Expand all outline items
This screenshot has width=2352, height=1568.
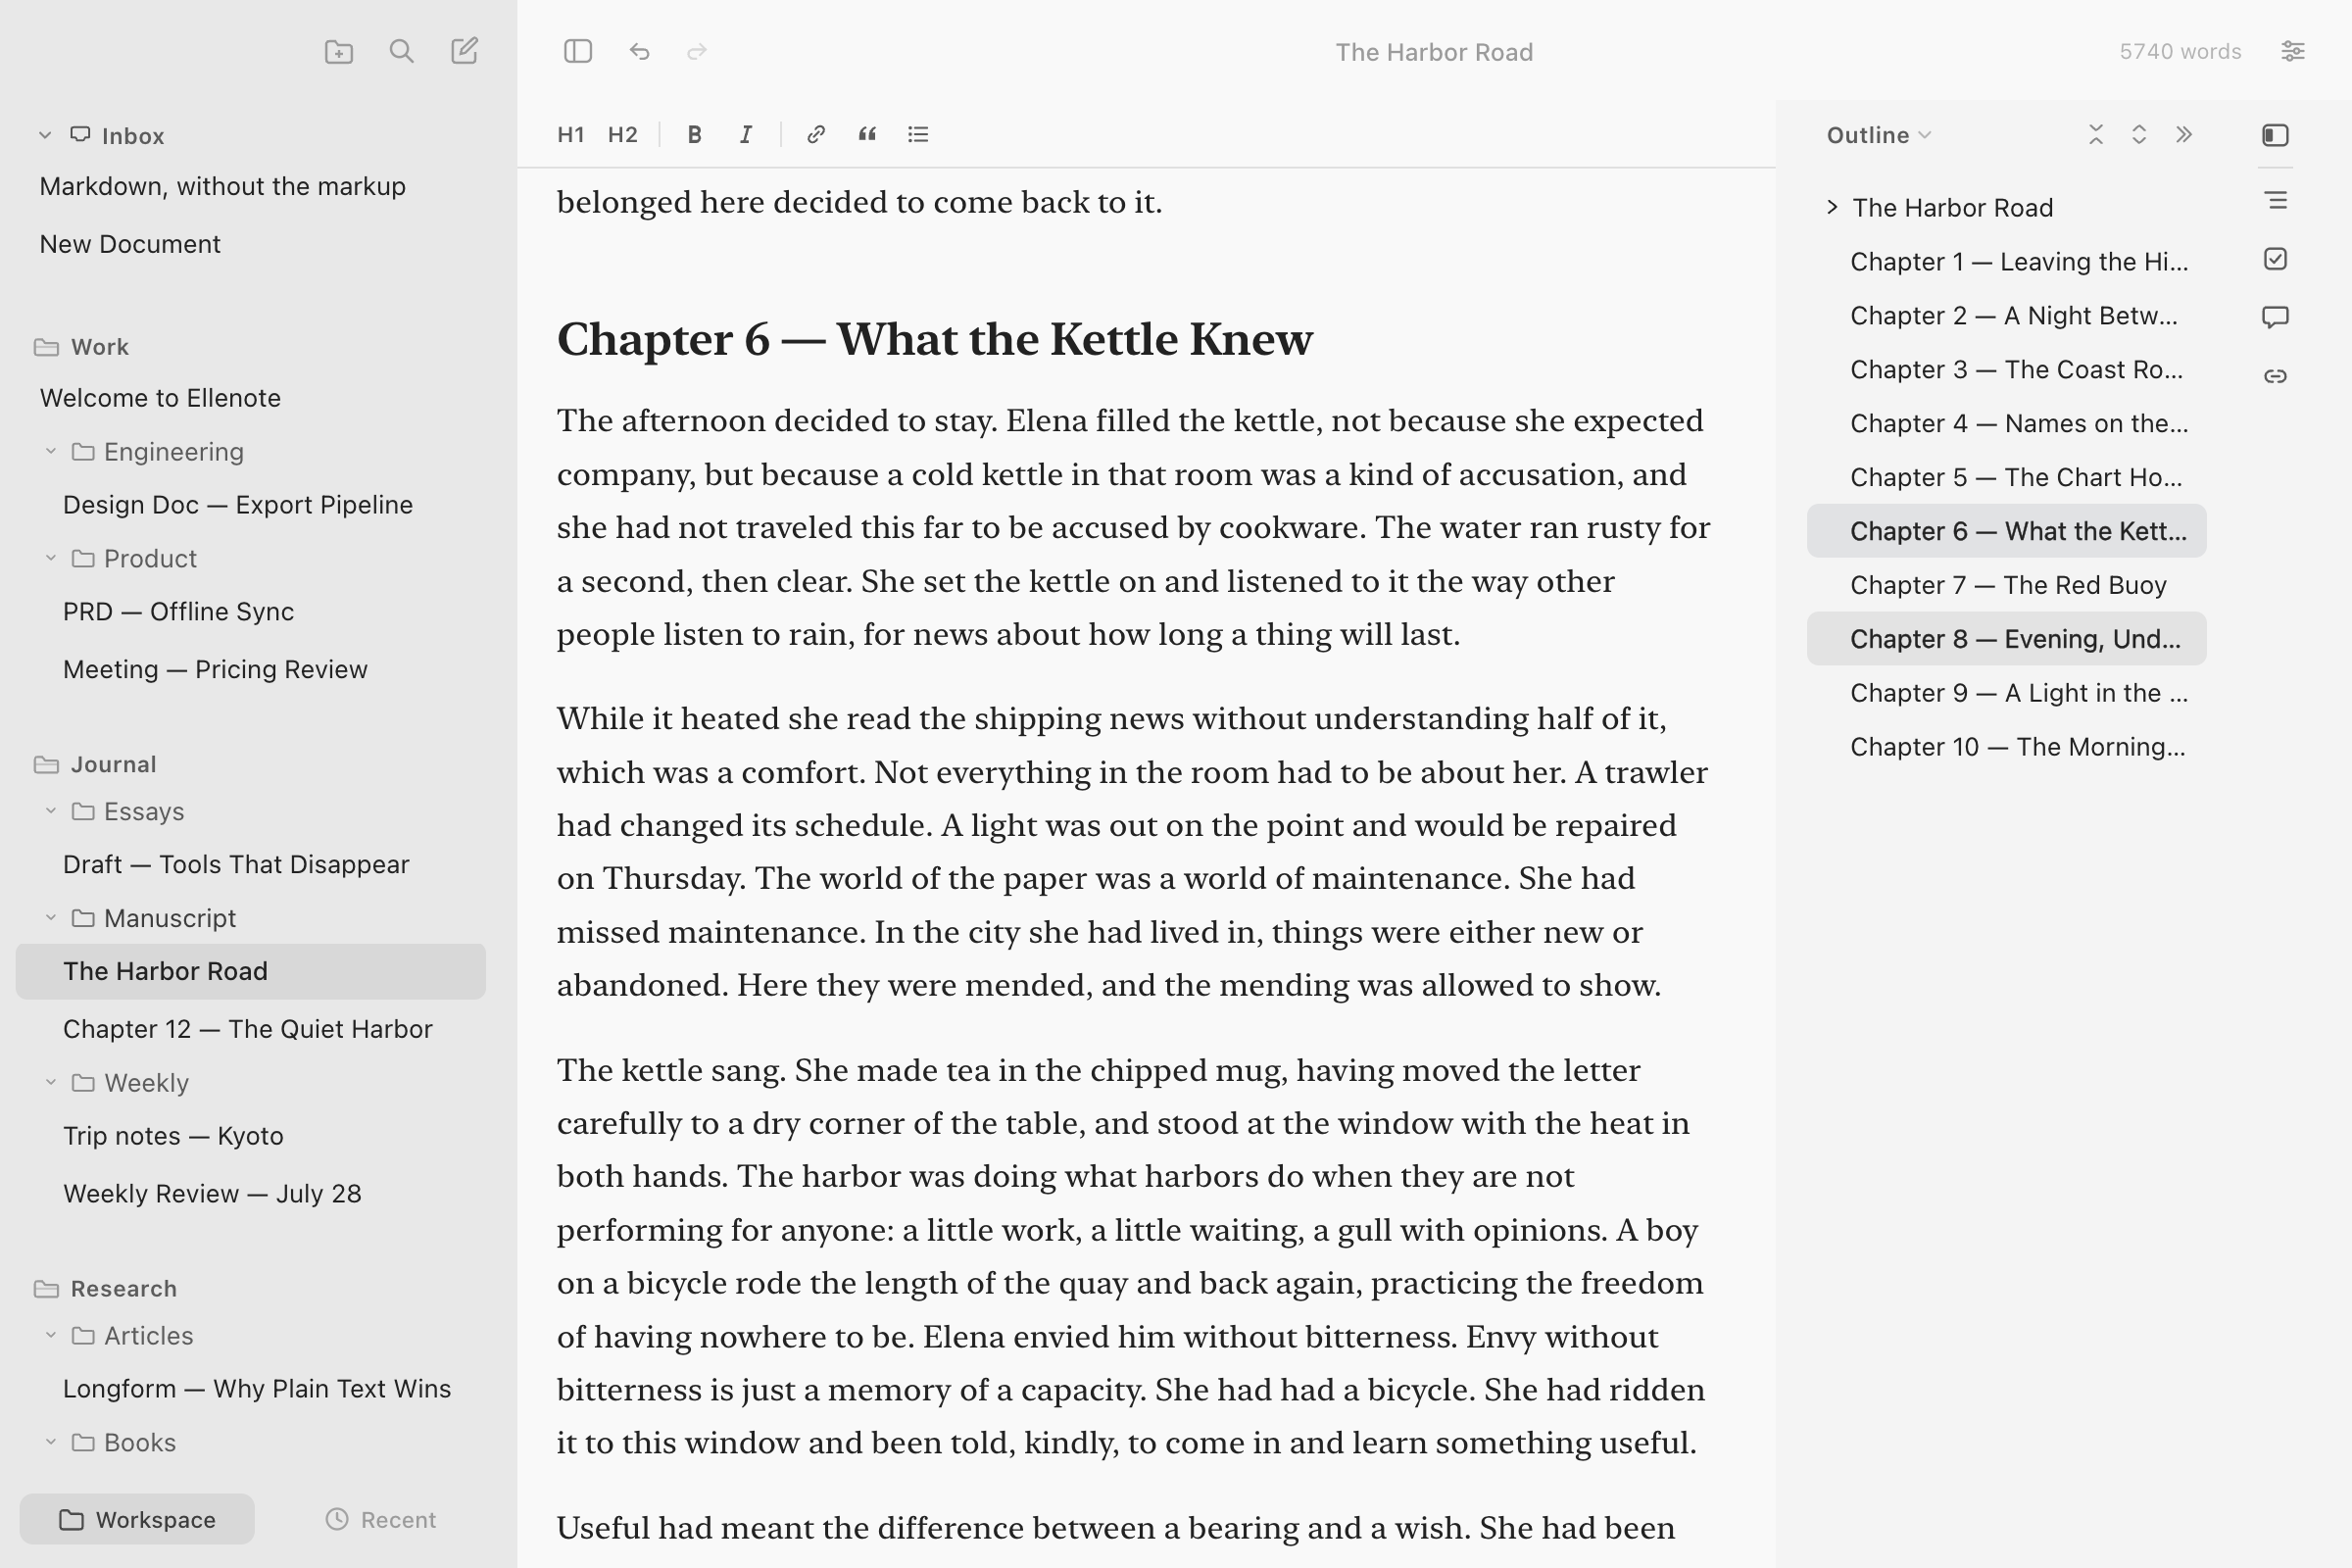point(2139,135)
